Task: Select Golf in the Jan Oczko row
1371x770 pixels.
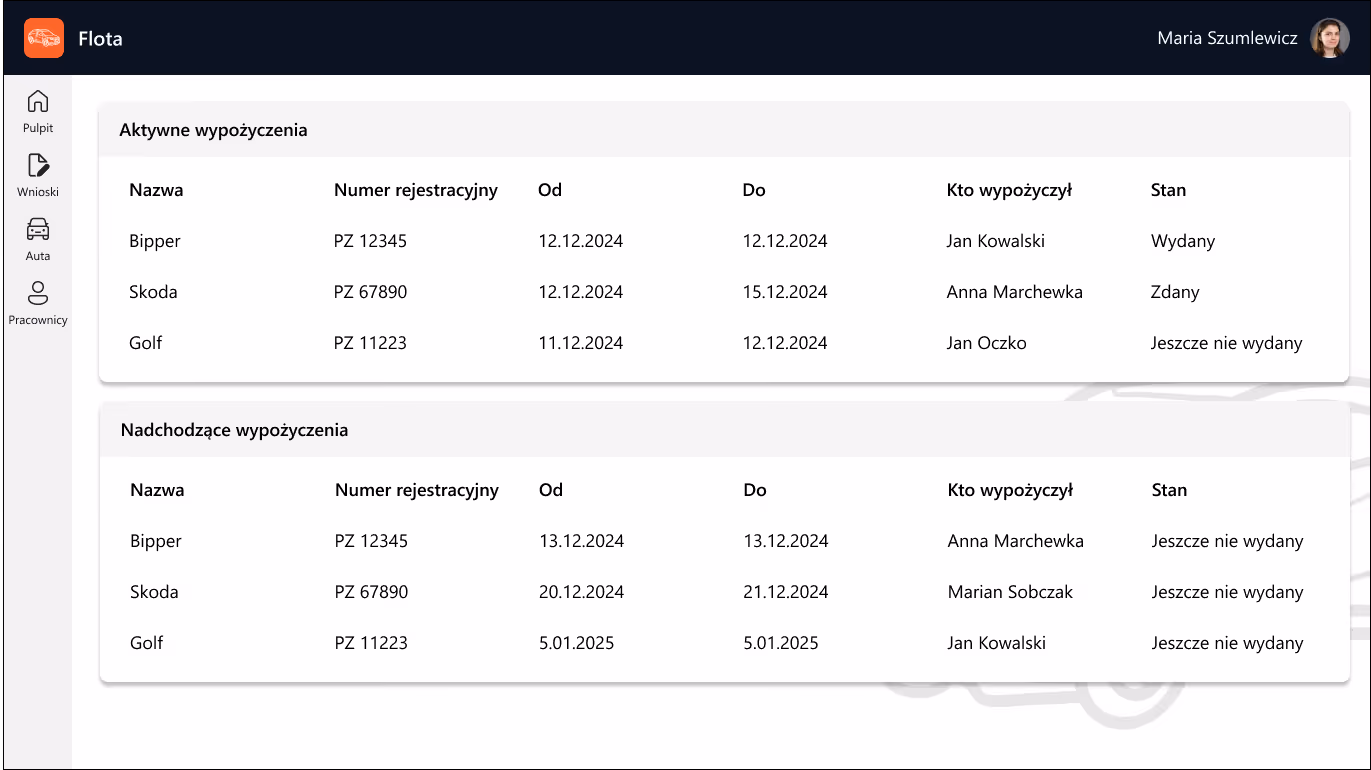Action: (145, 343)
